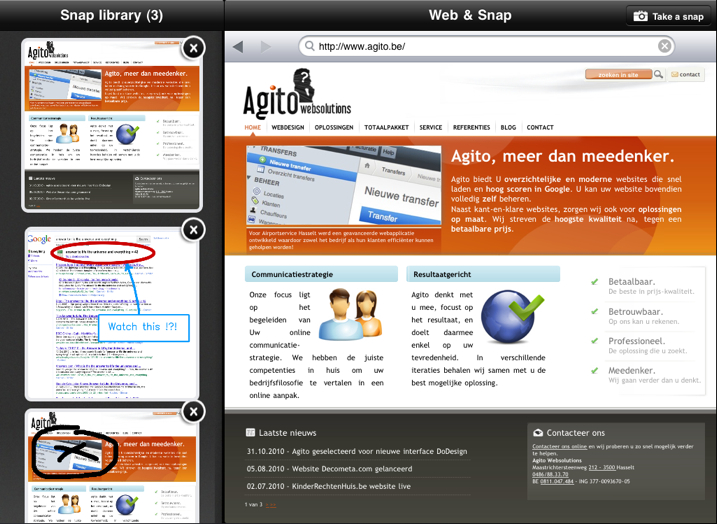The image size is (717, 524).
Task: Select the SERVICE menu item
Action: click(x=431, y=128)
